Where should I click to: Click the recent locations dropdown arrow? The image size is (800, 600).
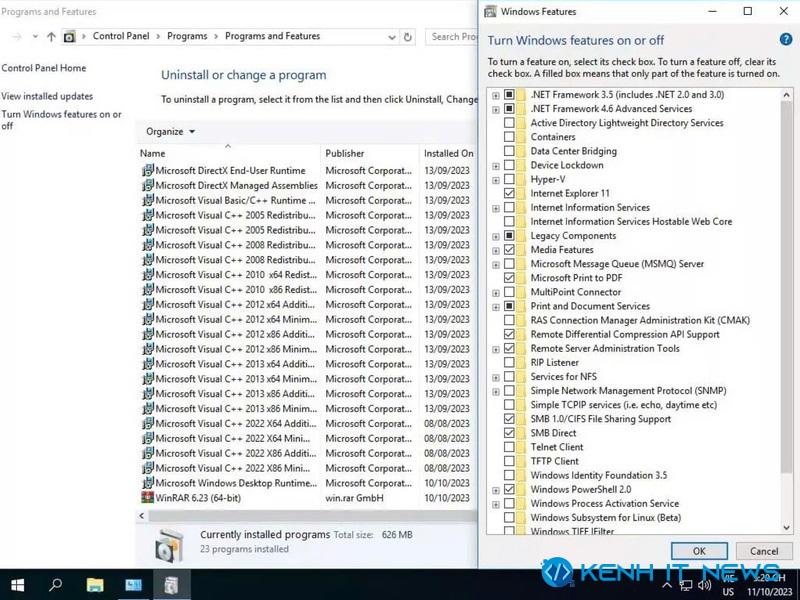35,36
